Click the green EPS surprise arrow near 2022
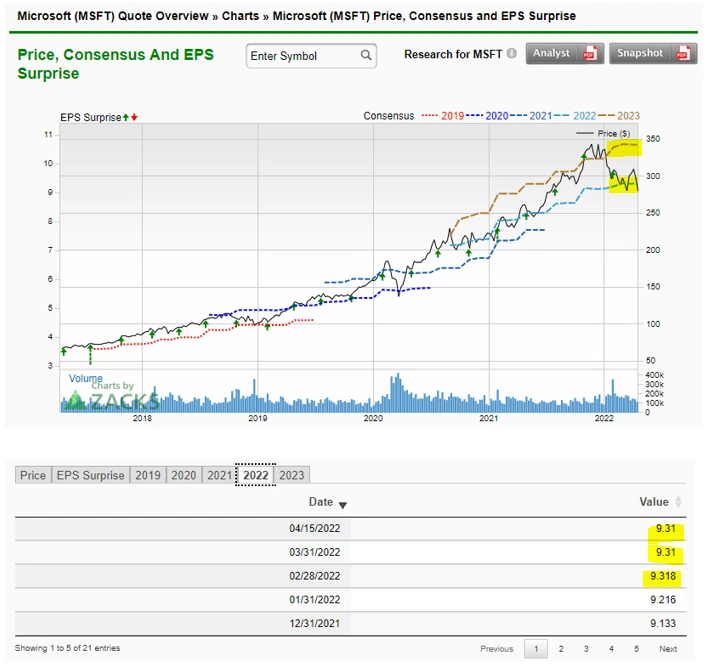Image resolution: width=707 pixels, height=670 pixels. (612, 175)
